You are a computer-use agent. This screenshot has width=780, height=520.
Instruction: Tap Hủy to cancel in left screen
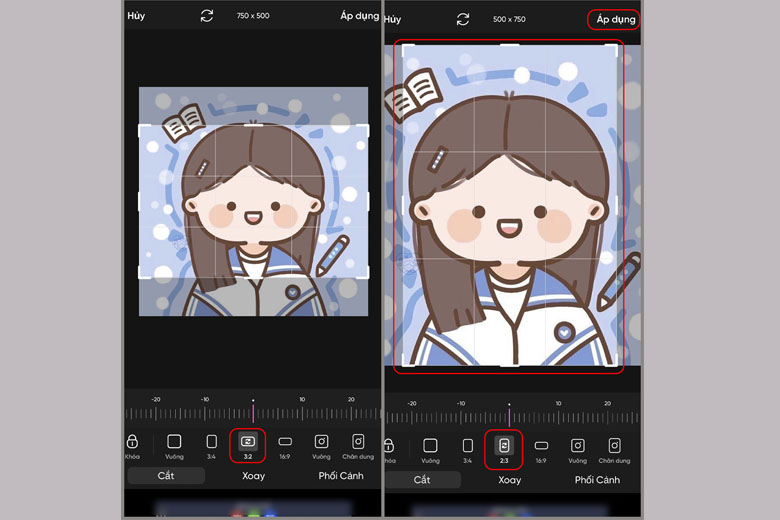(x=136, y=16)
